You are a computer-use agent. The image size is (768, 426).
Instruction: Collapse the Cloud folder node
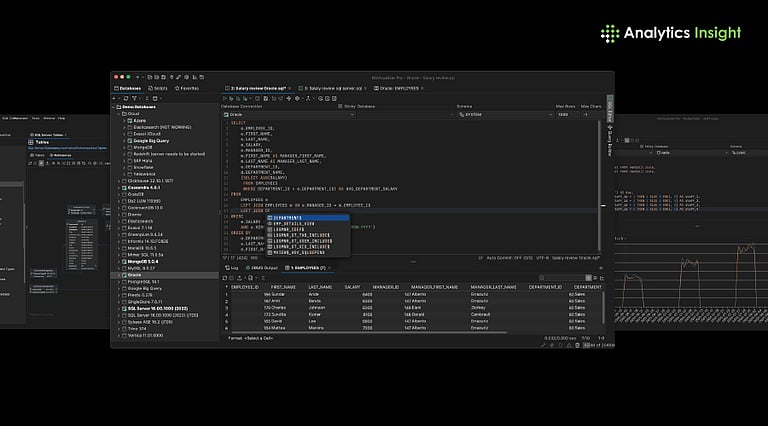point(119,114)
